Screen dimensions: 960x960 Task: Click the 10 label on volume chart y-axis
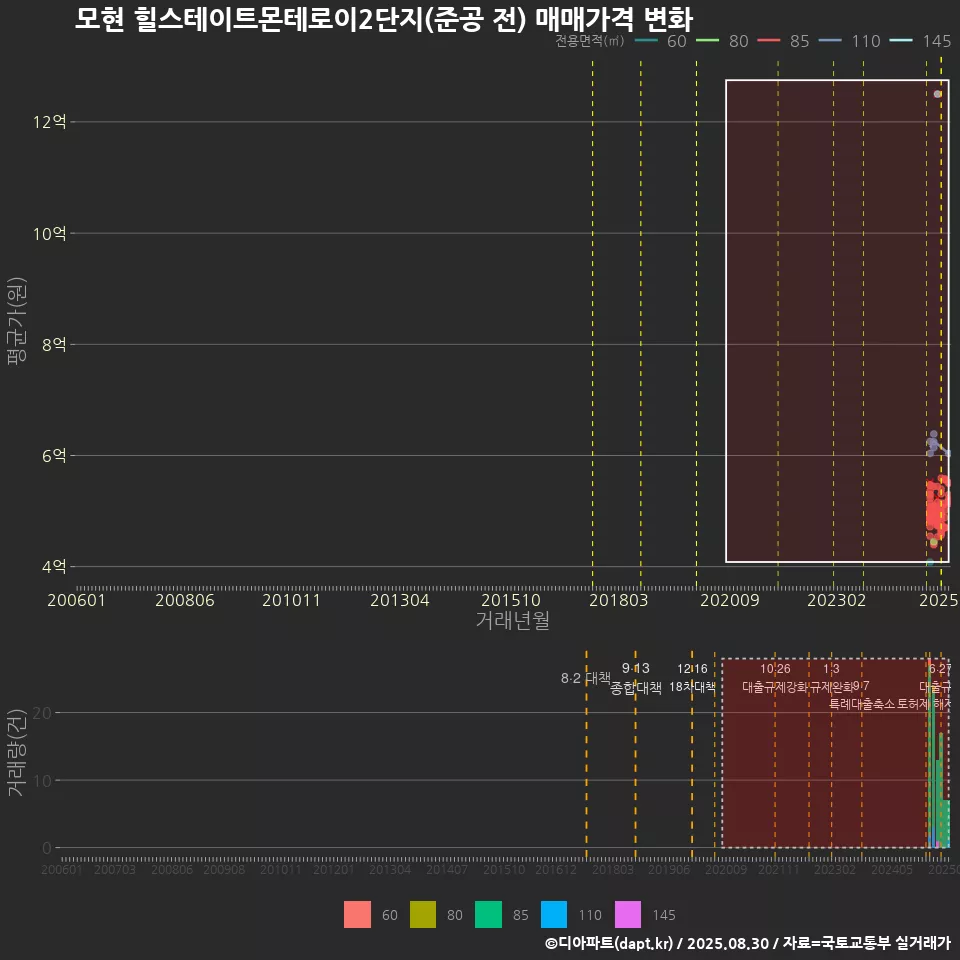tap(42, 781)
